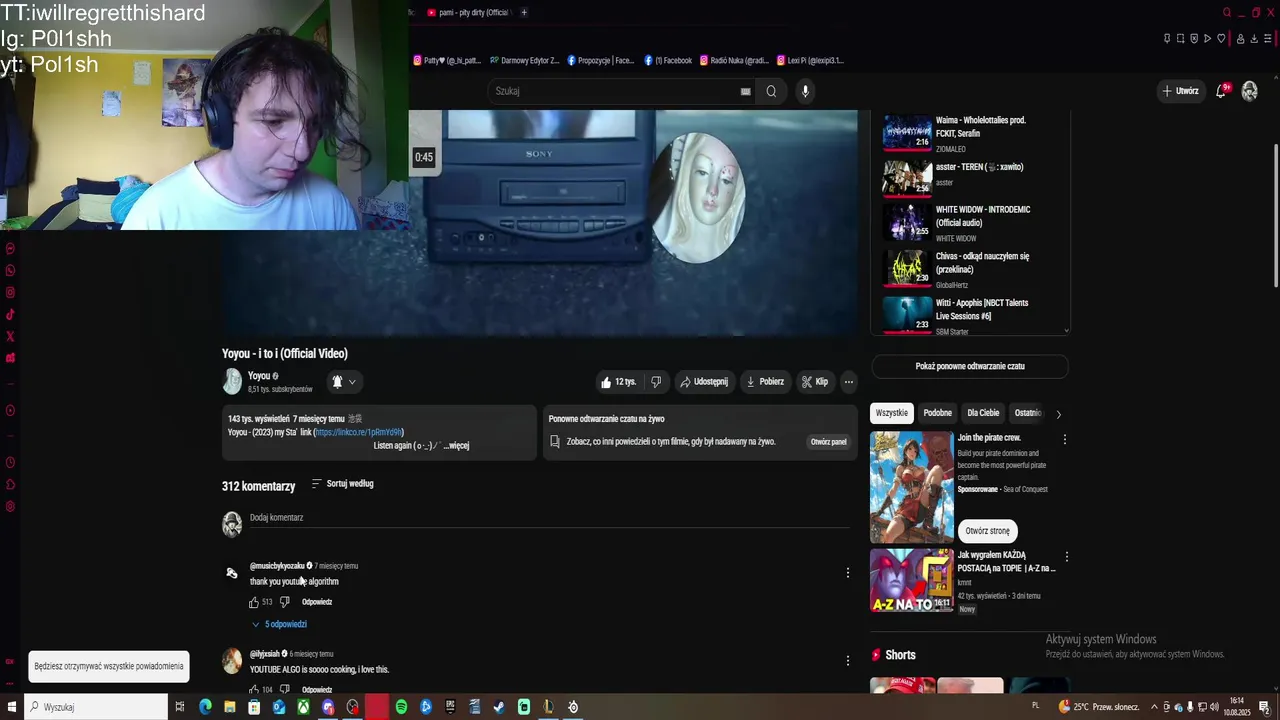This screenshot has width=1280, height=720.
Task: Click Pokaż ponowne odtwarzanie czatu
Action: [x=970, y=366]
